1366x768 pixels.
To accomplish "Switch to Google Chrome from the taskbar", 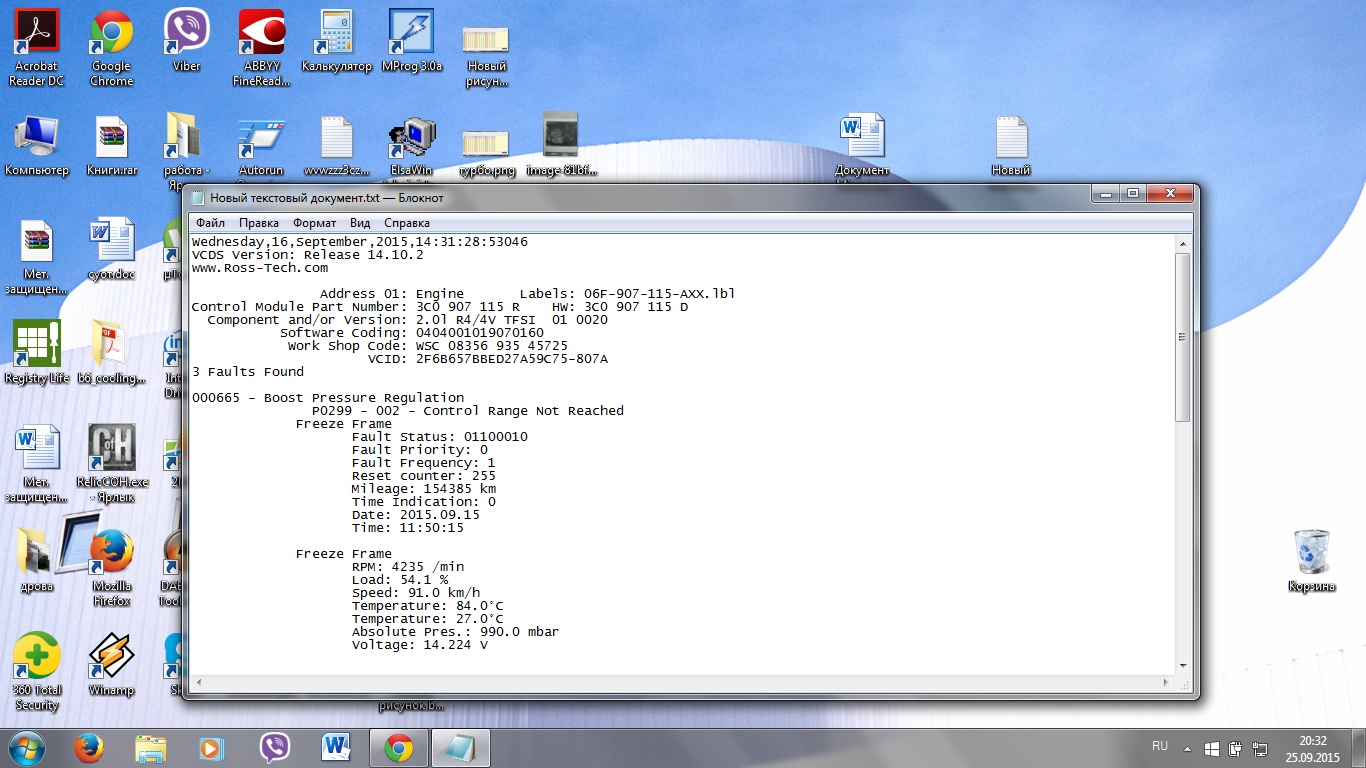I will [x=399, y=748].
